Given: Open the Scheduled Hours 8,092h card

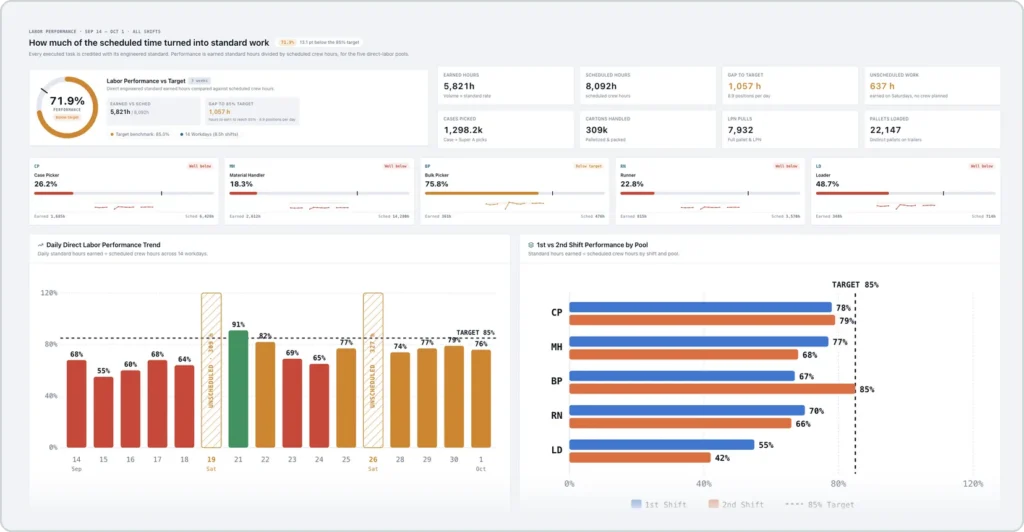Looking at the screenshot, I should [x=648, y=86].
